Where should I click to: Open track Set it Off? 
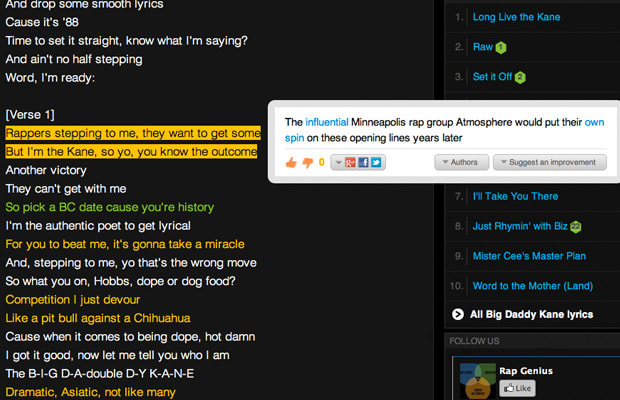click(x=492, y=77)
